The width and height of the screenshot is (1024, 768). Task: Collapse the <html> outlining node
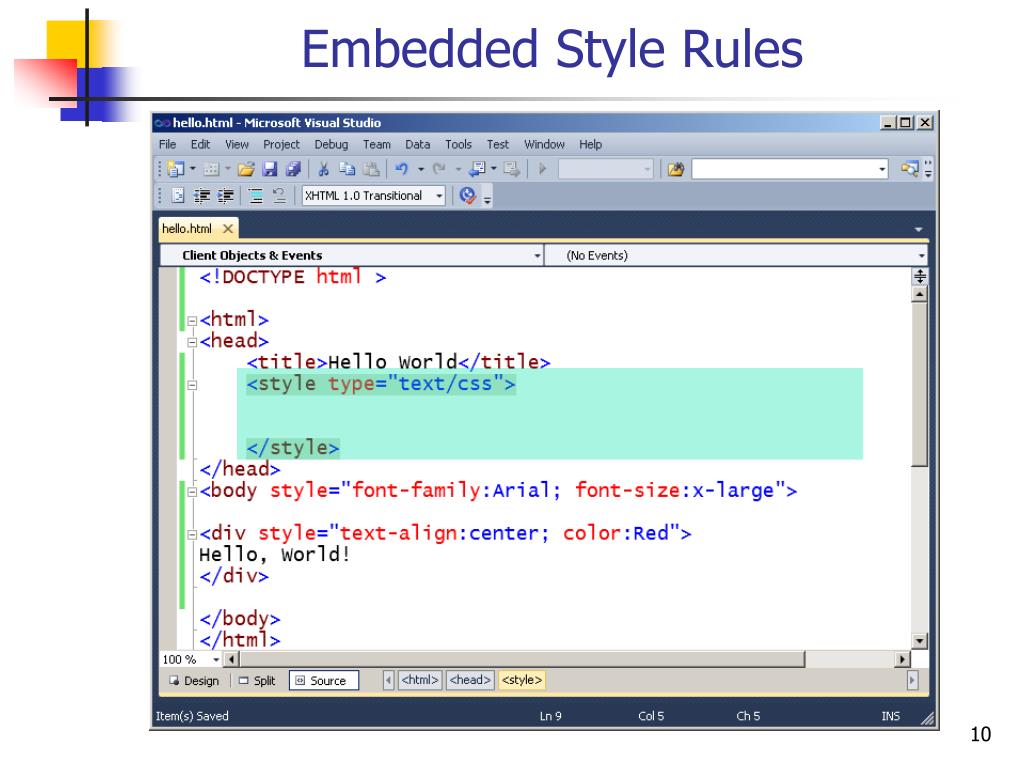pos(192,321)
